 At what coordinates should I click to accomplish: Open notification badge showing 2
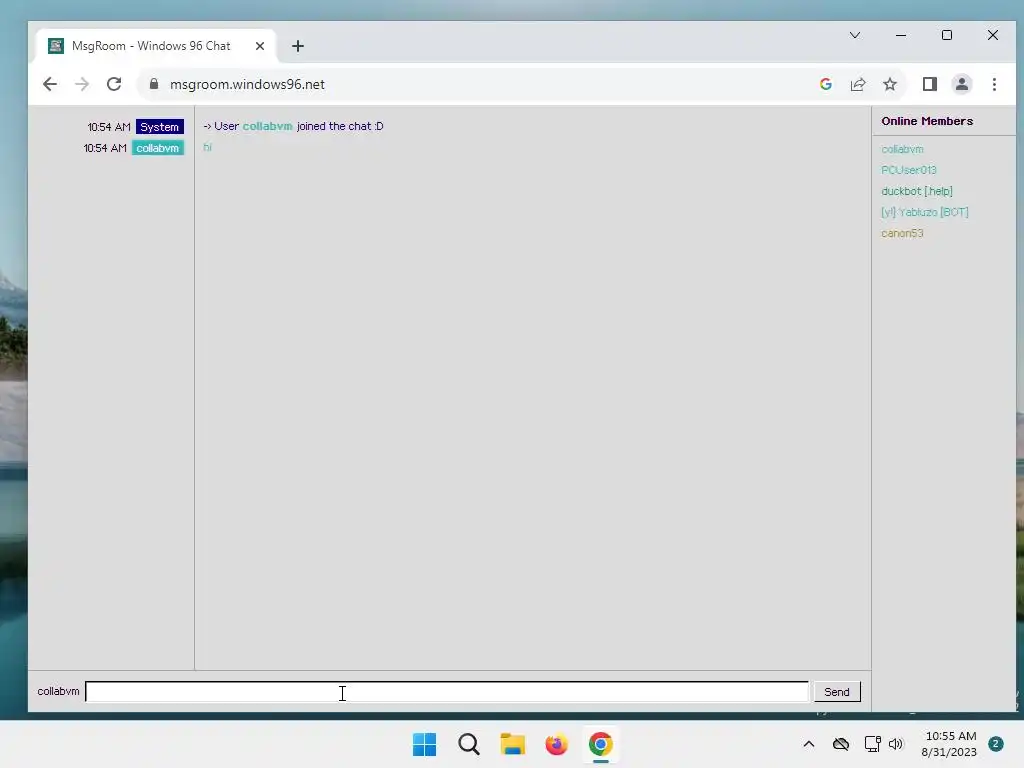click(995, 744)
